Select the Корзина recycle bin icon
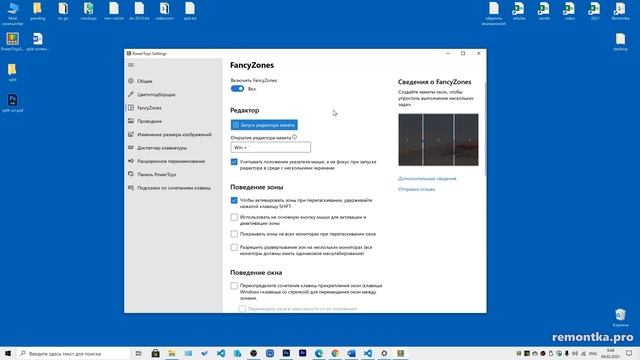Screen dimensions: 640x360 (620, 318)
